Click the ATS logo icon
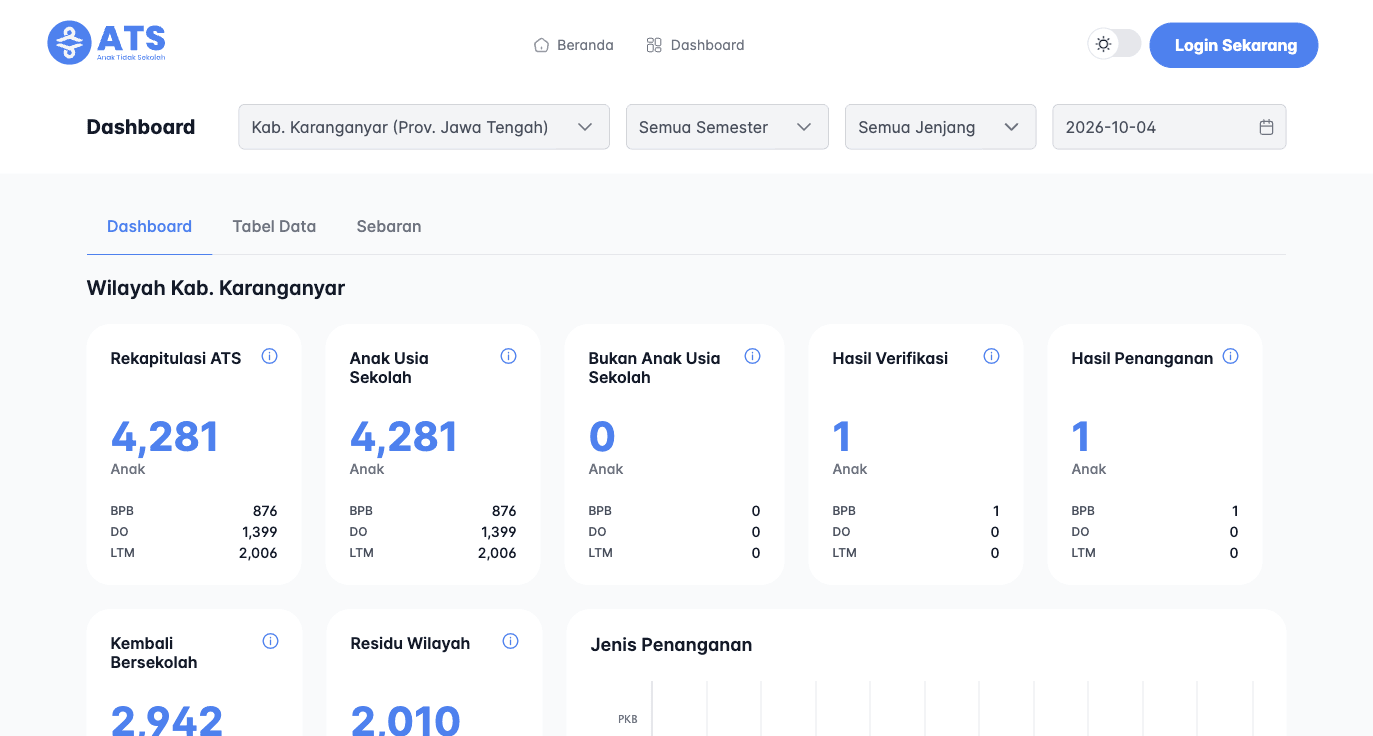The width and height of the screenshot is (1373, 736). 69,43
